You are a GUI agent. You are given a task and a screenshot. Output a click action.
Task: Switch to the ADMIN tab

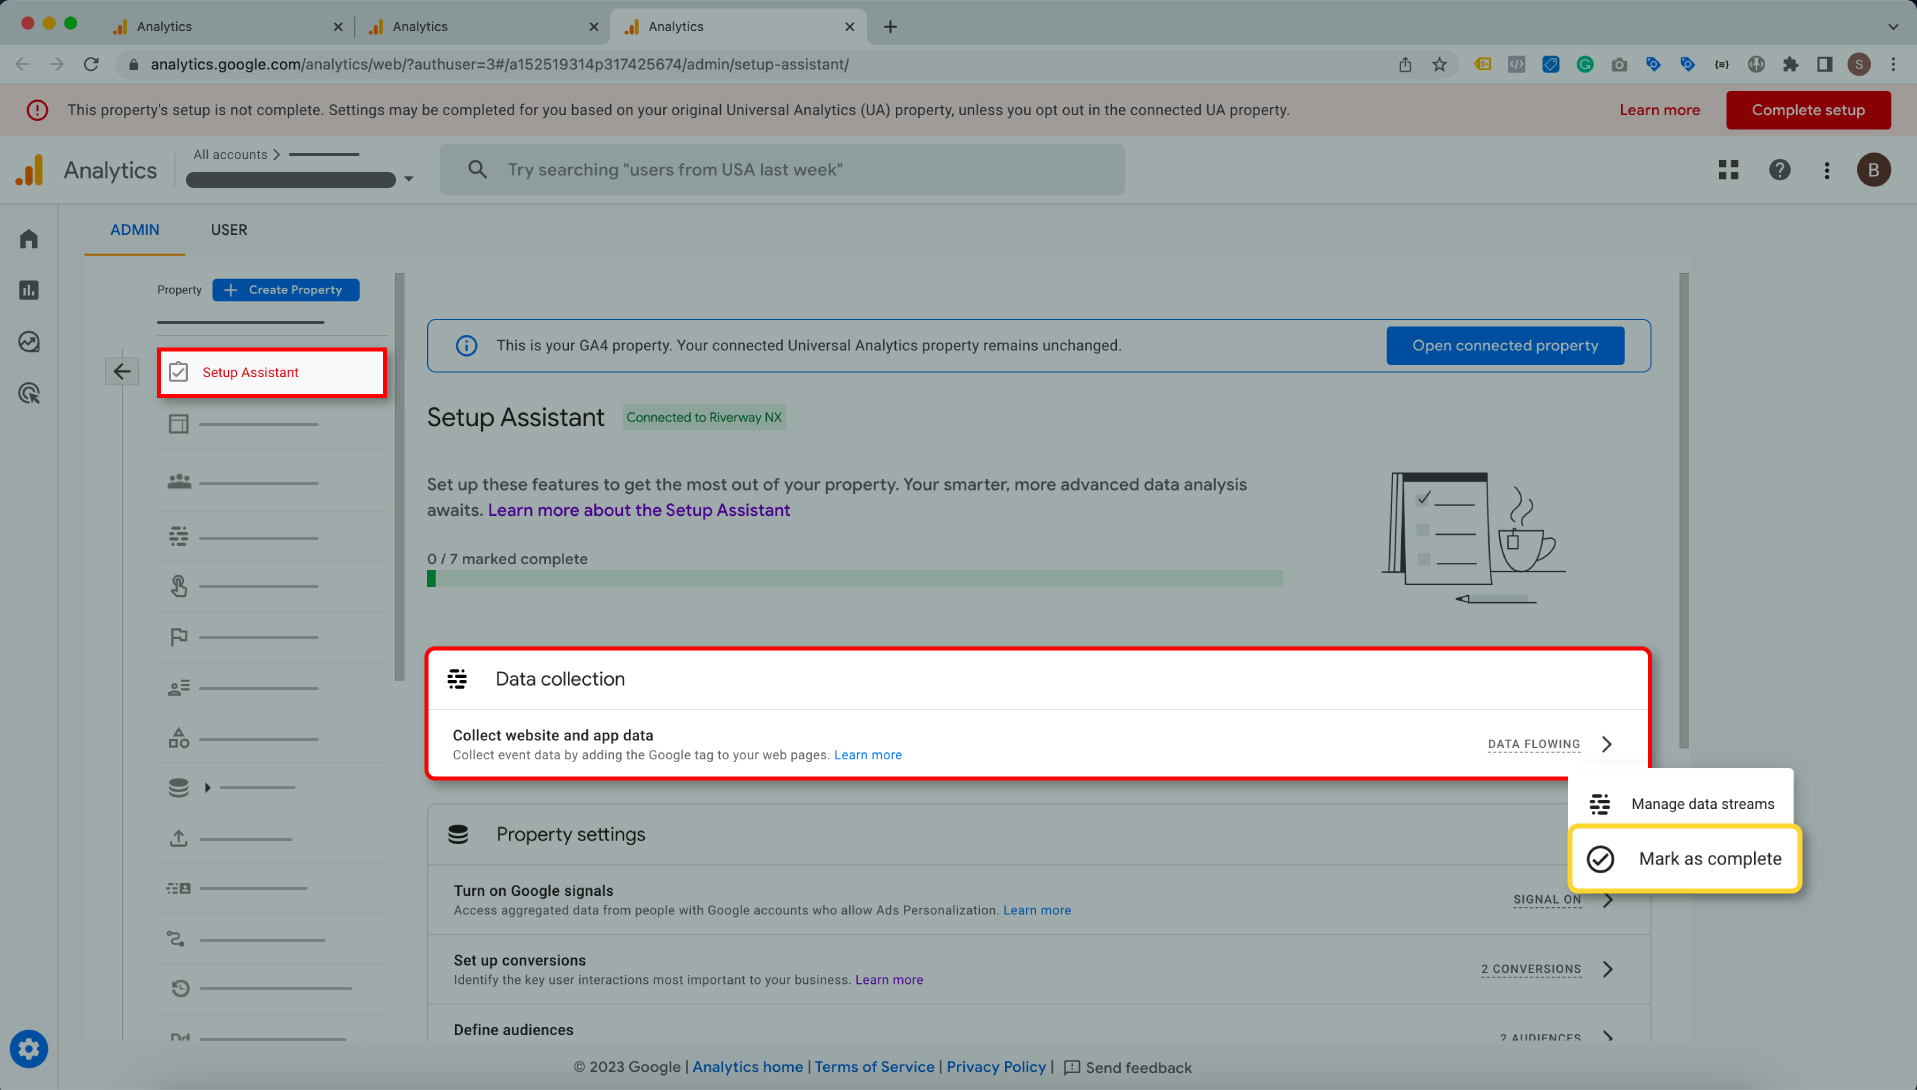point(135,230)
